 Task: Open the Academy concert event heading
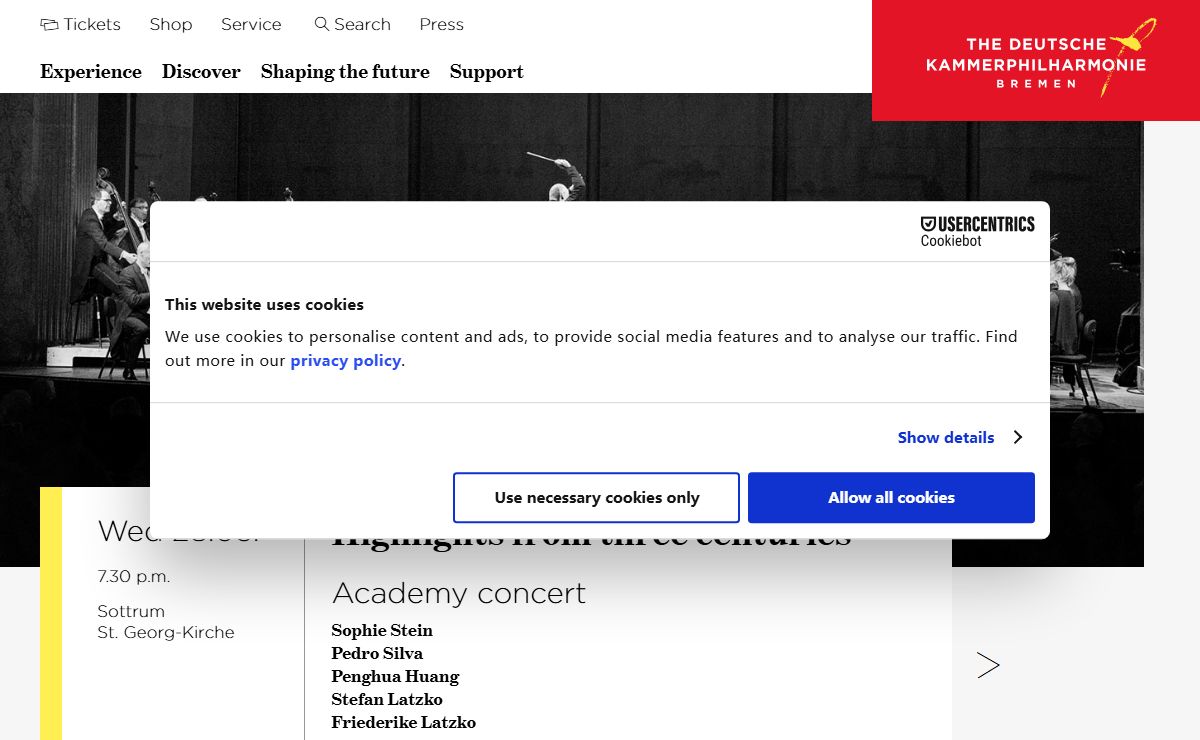tap(459, 593)
